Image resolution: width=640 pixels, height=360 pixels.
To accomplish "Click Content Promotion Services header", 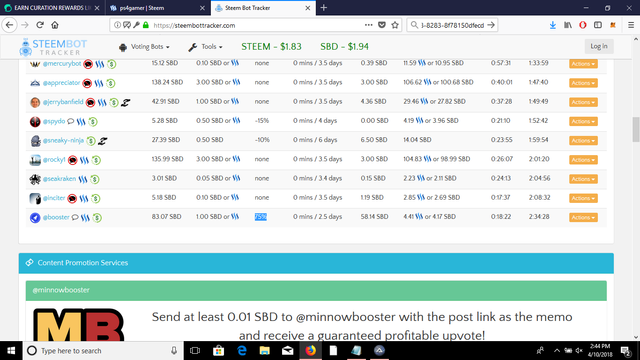I will point(316,263).
